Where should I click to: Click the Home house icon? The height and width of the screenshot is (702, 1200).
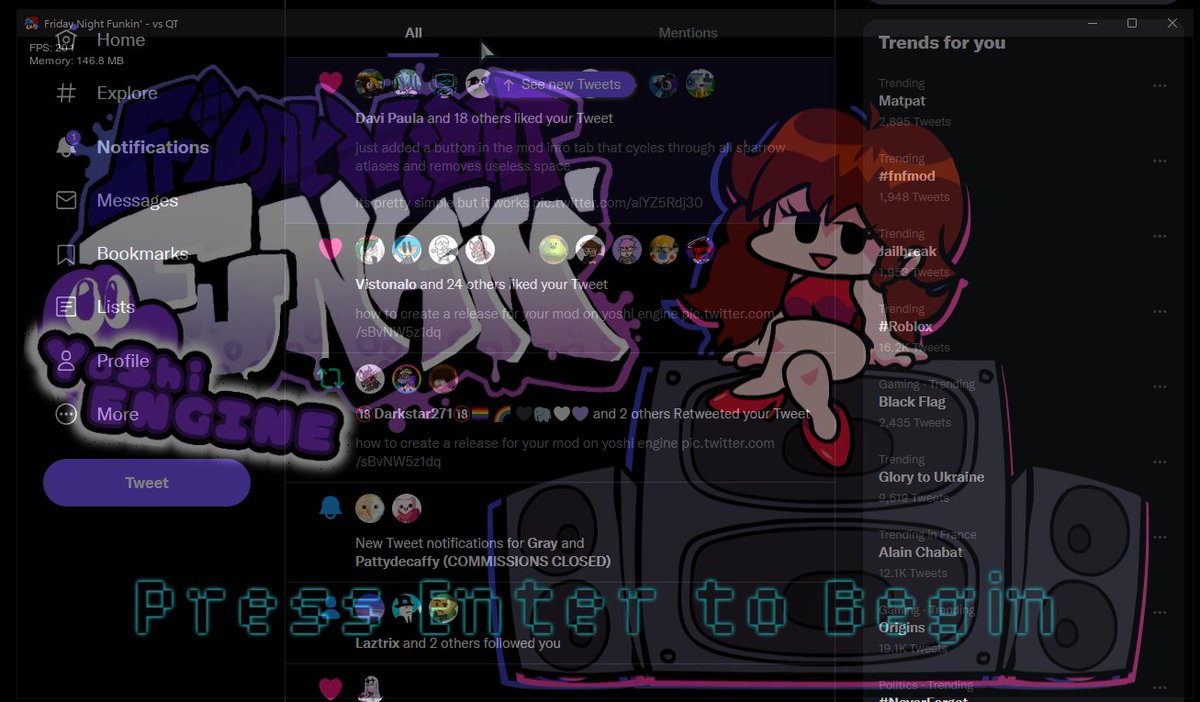pos(66,40)
